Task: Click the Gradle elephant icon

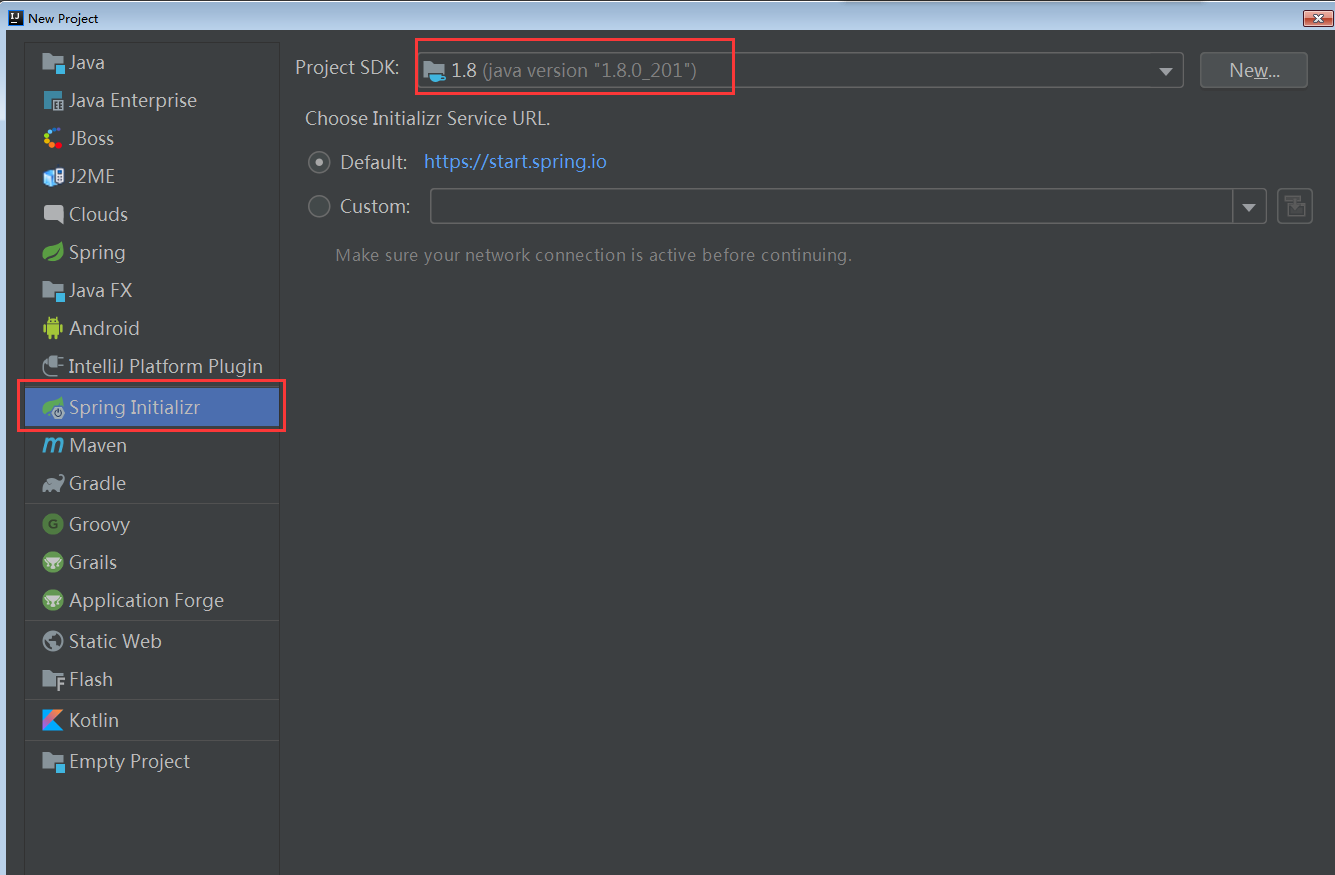Action: coord(53,483)
